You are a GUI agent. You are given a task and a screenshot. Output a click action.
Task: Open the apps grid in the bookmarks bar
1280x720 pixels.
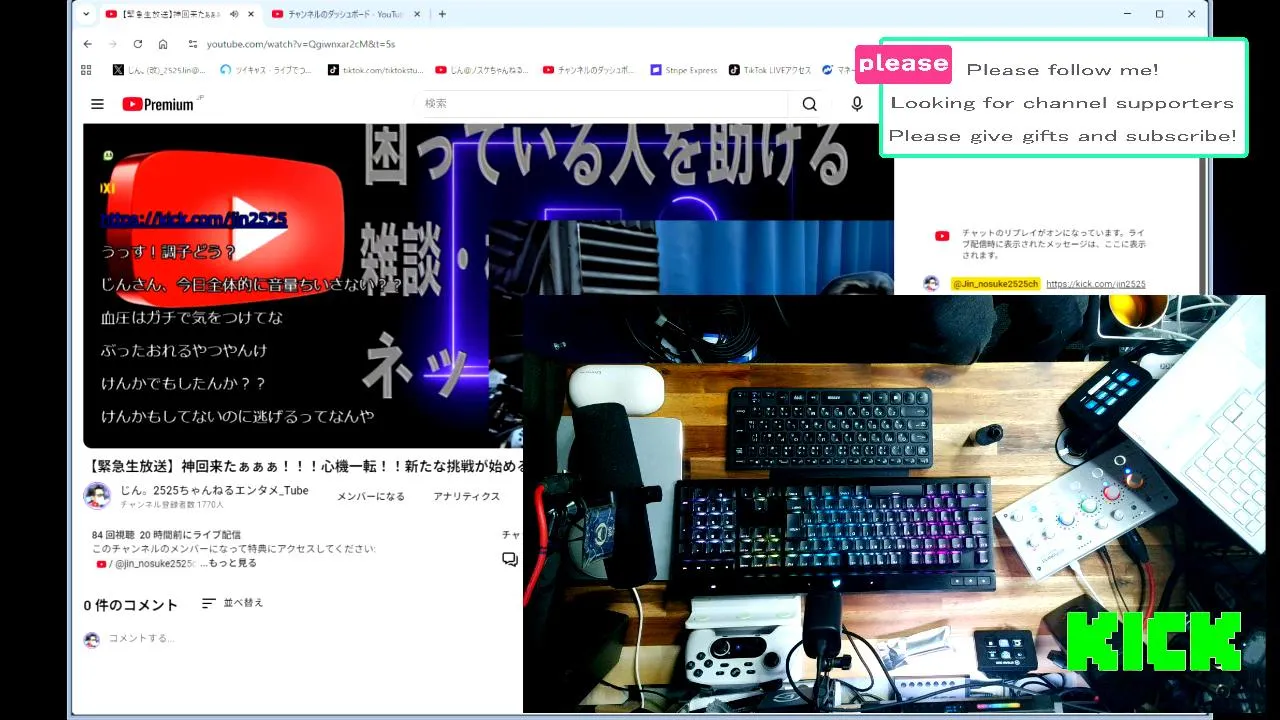pos(86,70)
